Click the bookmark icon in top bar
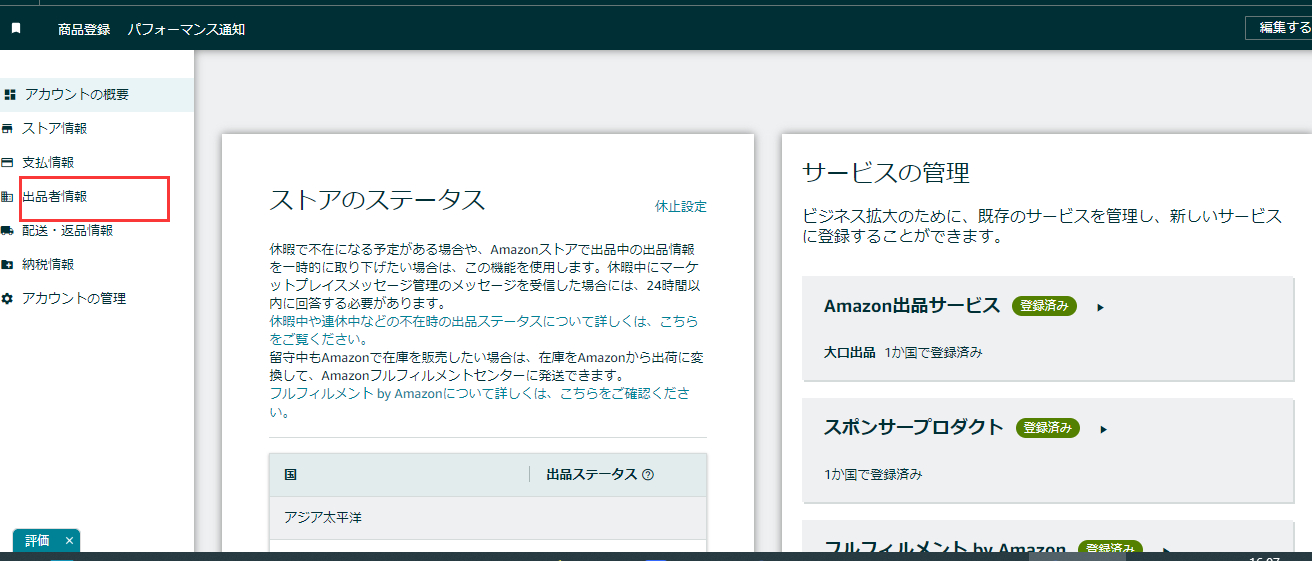Screen dimensions: 1312x561 [x=16, y=29]
